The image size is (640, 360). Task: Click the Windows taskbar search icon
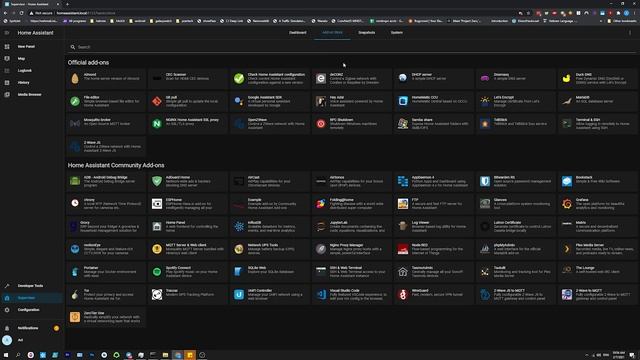tap(18, 355)
